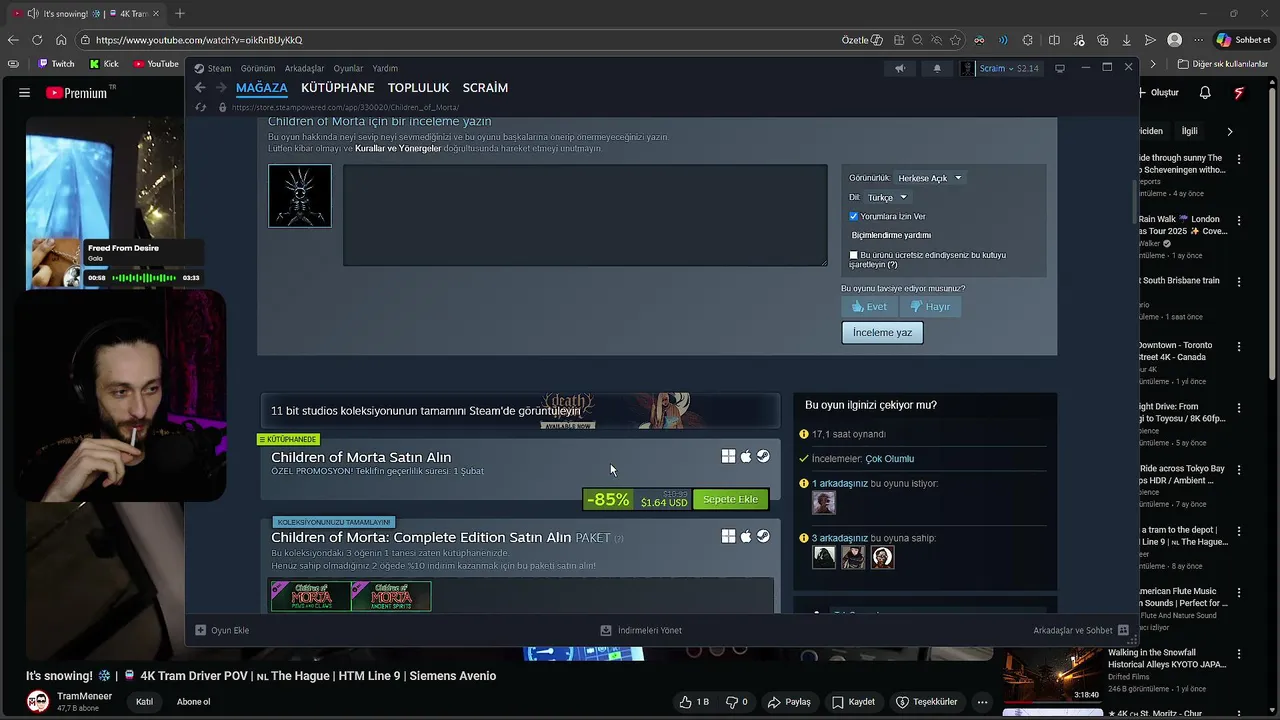Open Children of Morta Paws and Claws thumbnail

tap(311, 596)
